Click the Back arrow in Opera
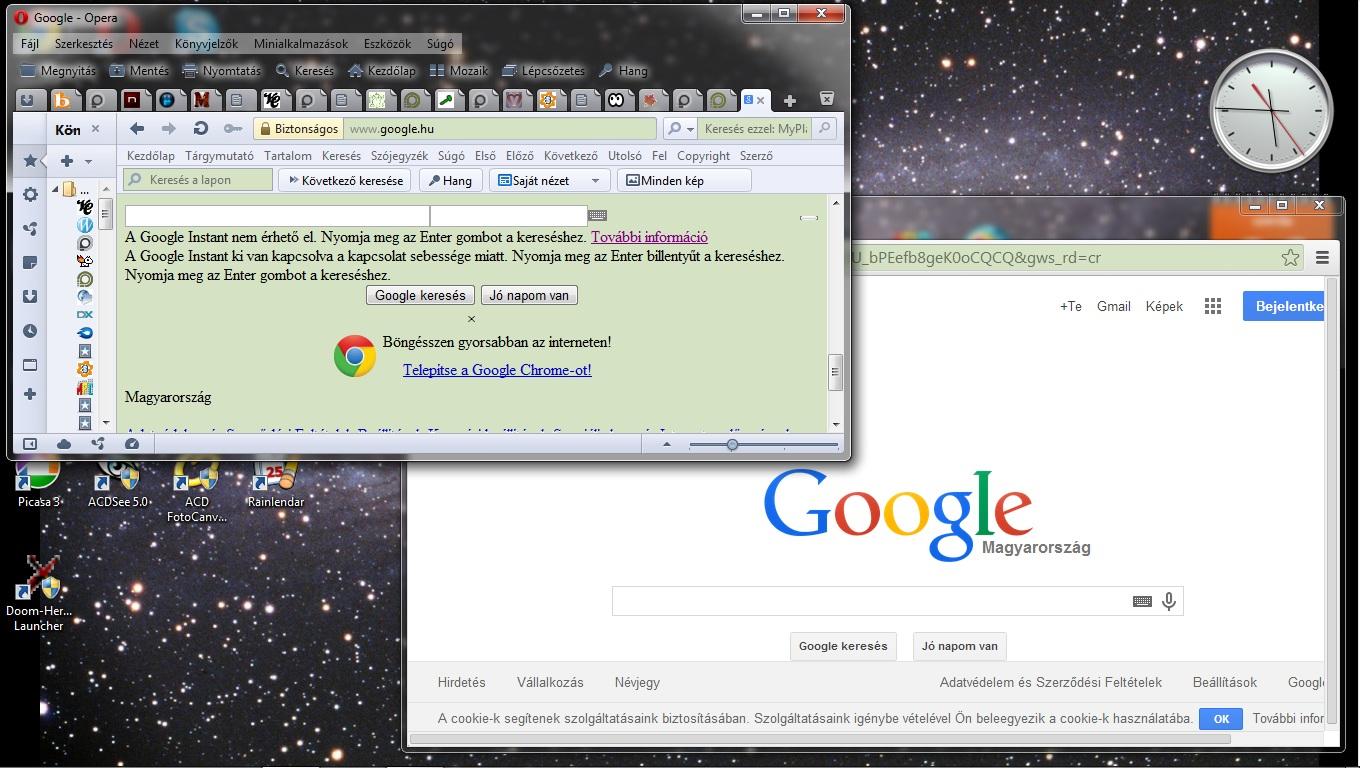Screen dimensions: 1360x768 point(137,128)
